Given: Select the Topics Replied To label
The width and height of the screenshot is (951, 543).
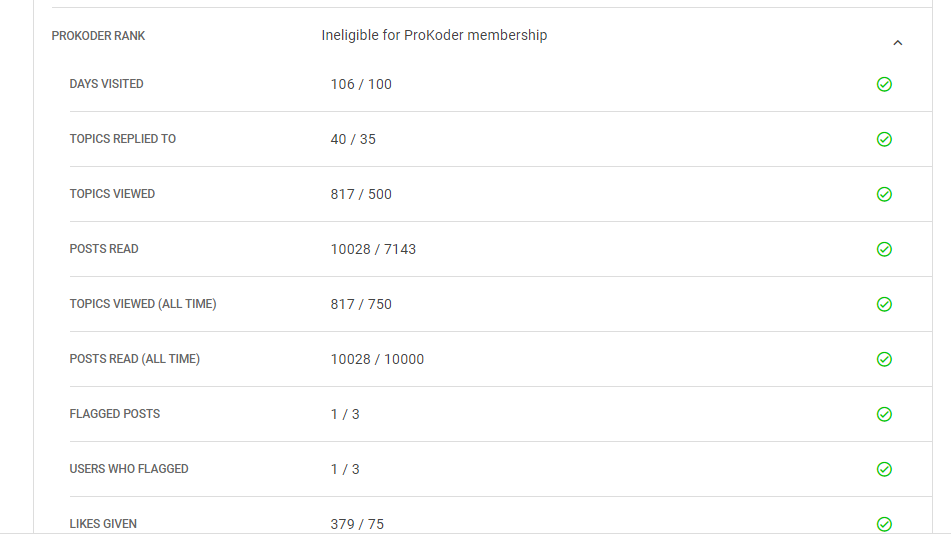Looking at the screenshot, I should (x=122, y=139).
